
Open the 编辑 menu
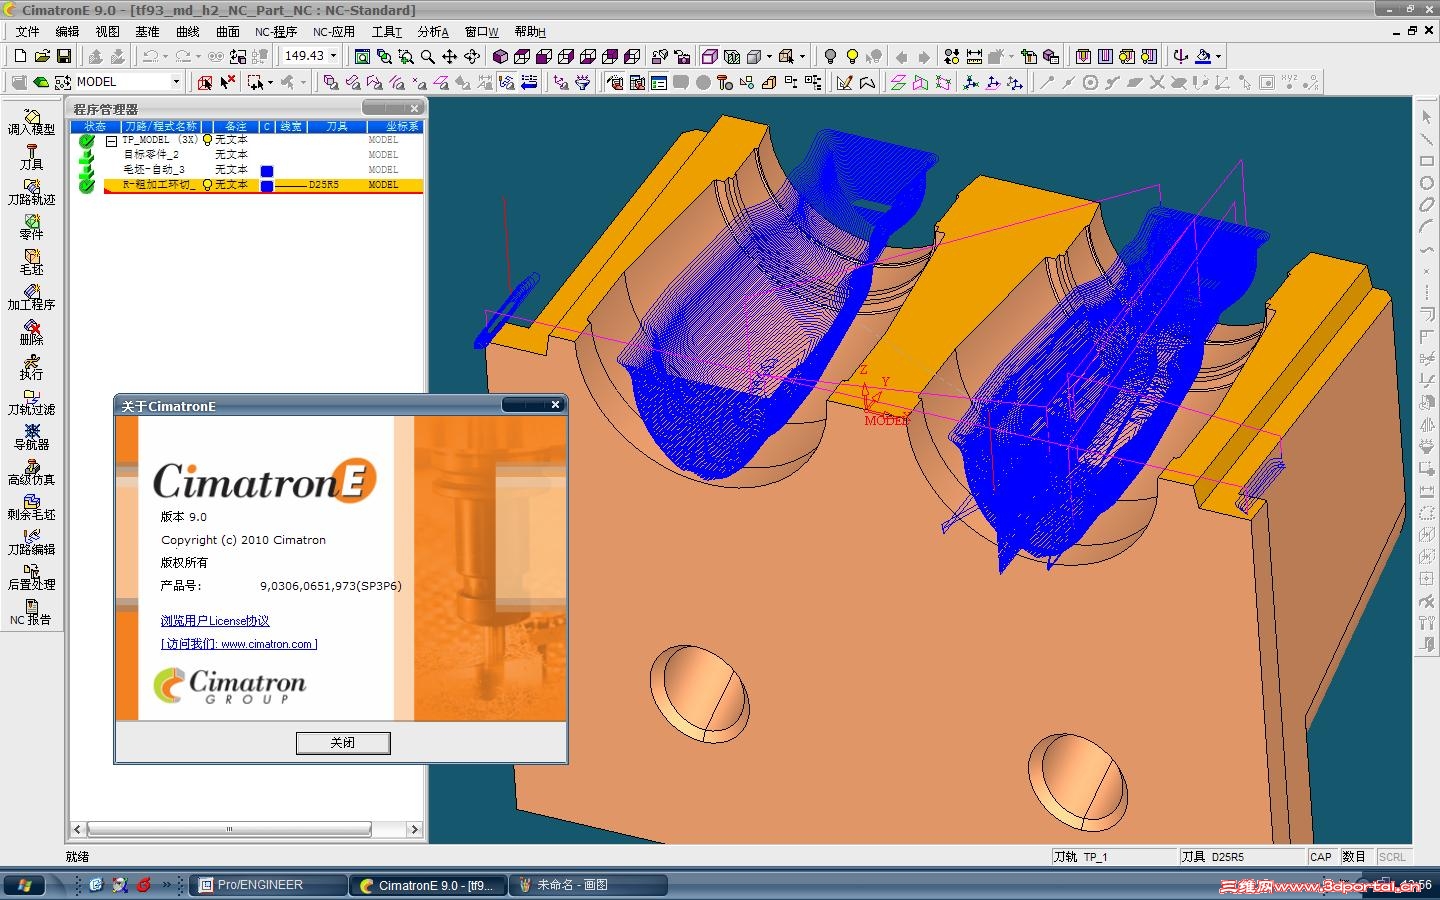pos(67,32)
